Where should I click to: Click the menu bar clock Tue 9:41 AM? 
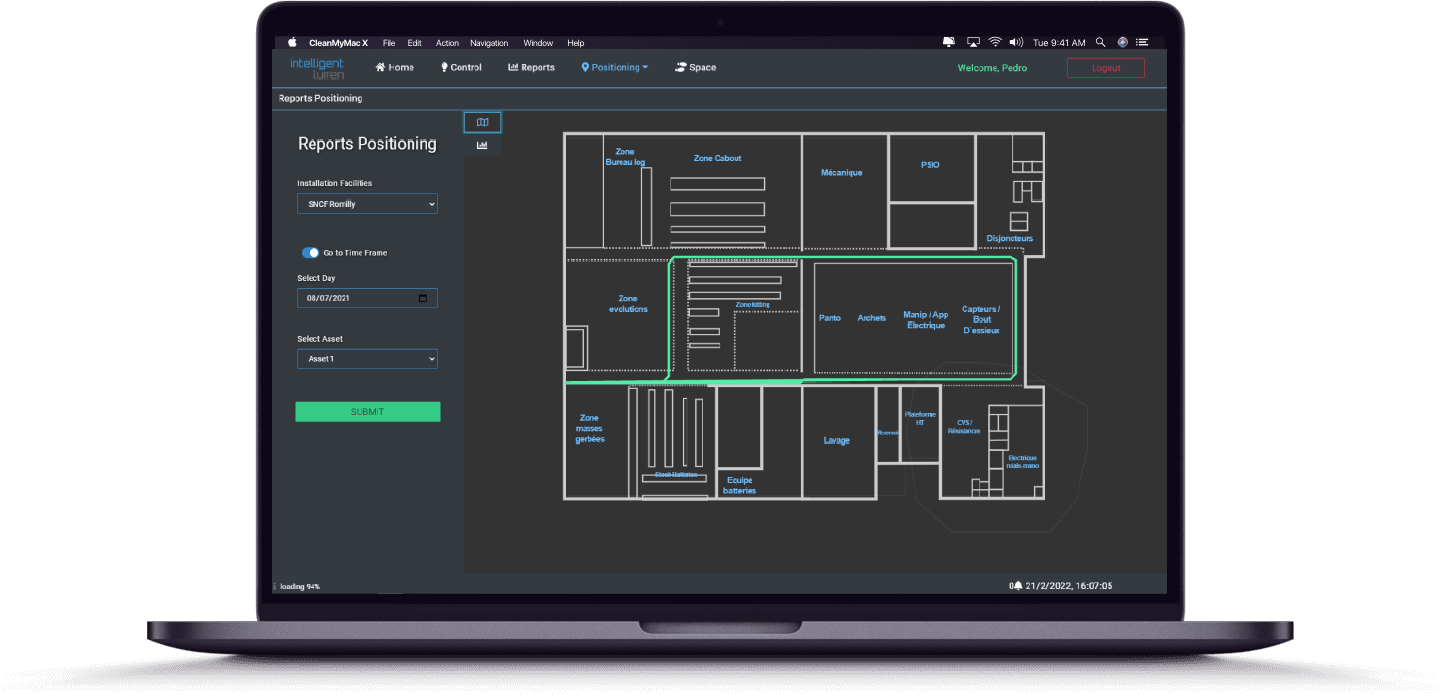[x=1059, y=43]
